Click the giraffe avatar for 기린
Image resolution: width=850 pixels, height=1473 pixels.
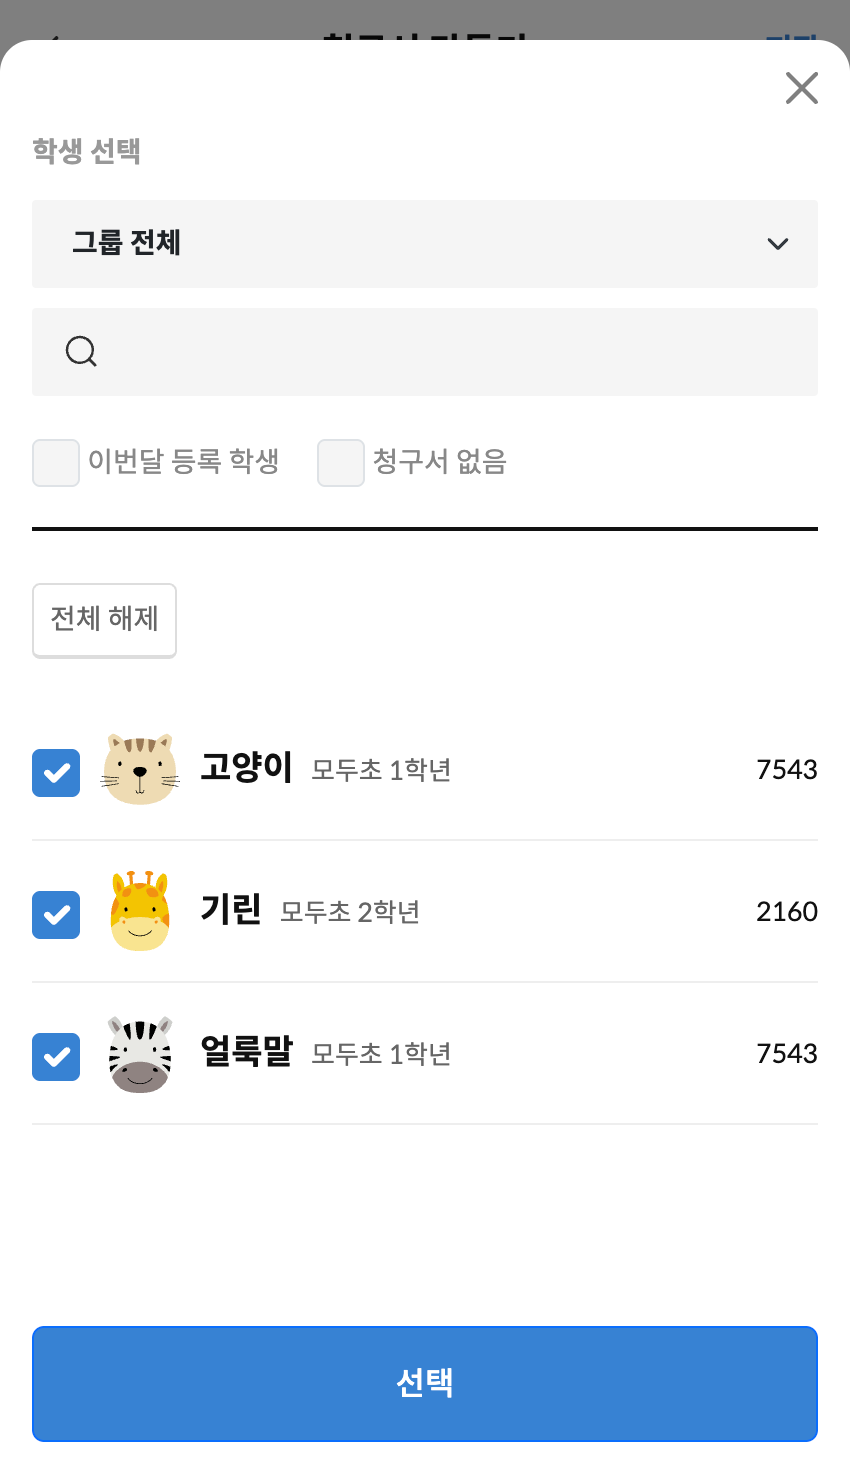click(140, 911)
